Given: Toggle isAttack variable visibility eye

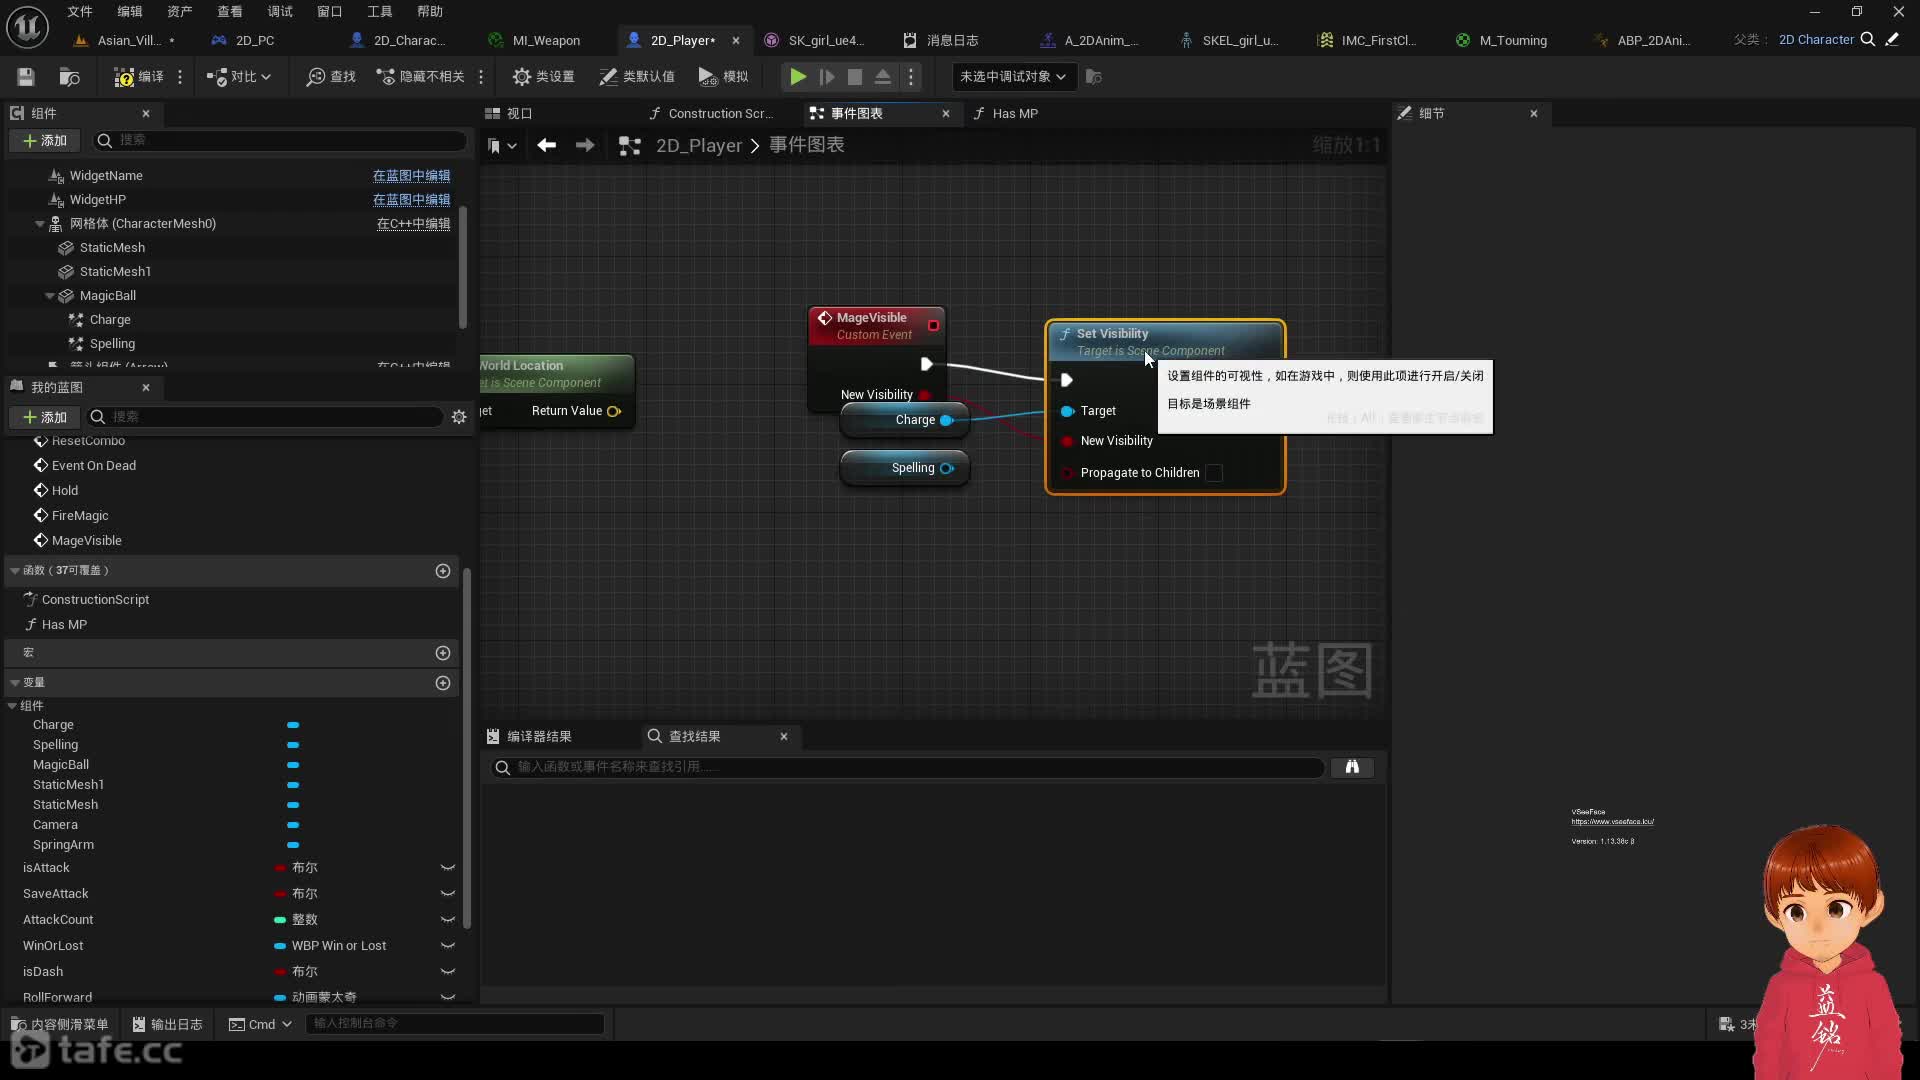Looking at the screenshot, I should 448,868.
